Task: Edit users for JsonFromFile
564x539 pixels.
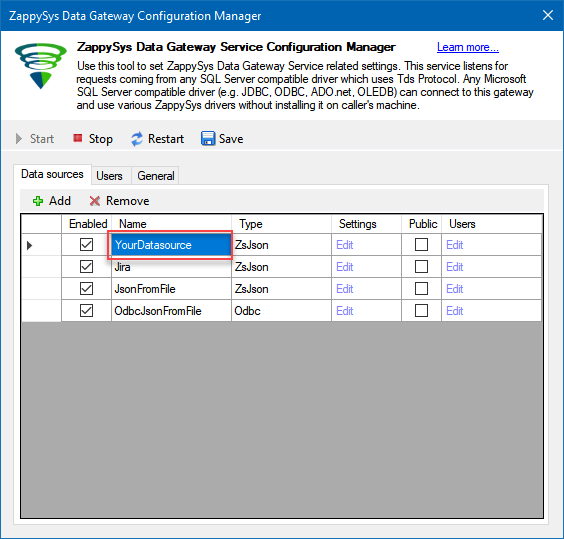Action: [455, 289]
